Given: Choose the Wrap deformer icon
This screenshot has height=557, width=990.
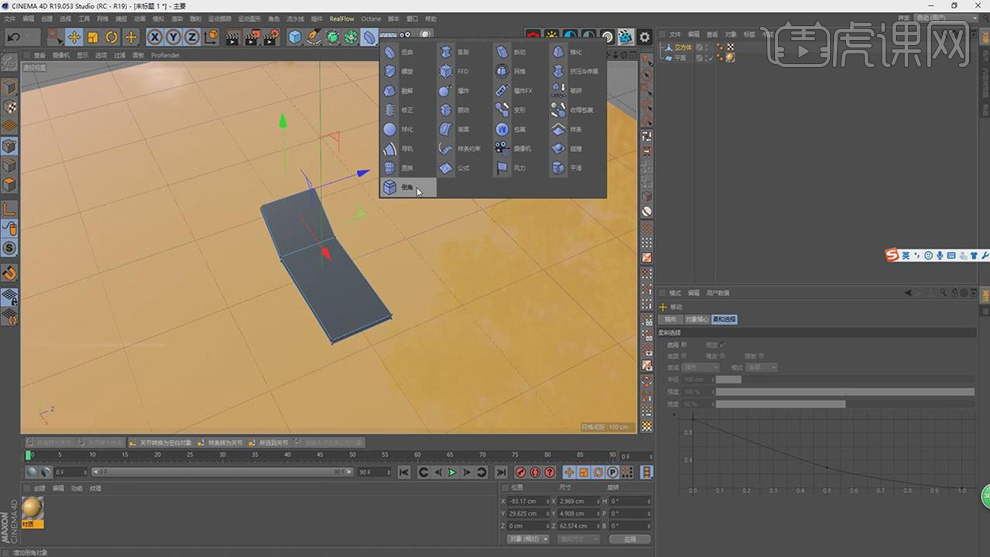Looking at the screenshot, I should click(x=502, y=129).
